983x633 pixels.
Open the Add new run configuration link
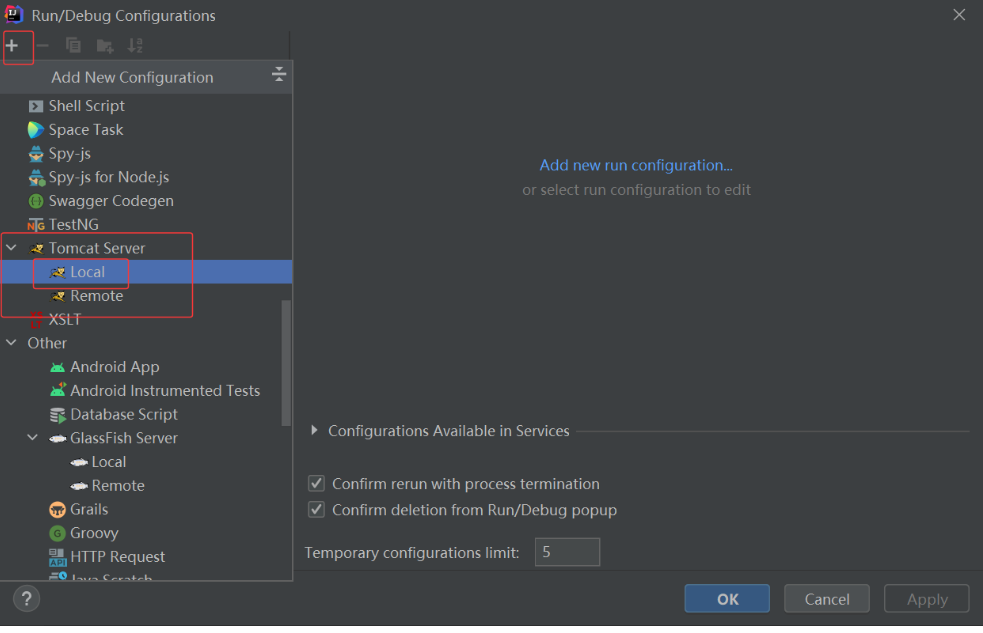click(x=636, y=165)
